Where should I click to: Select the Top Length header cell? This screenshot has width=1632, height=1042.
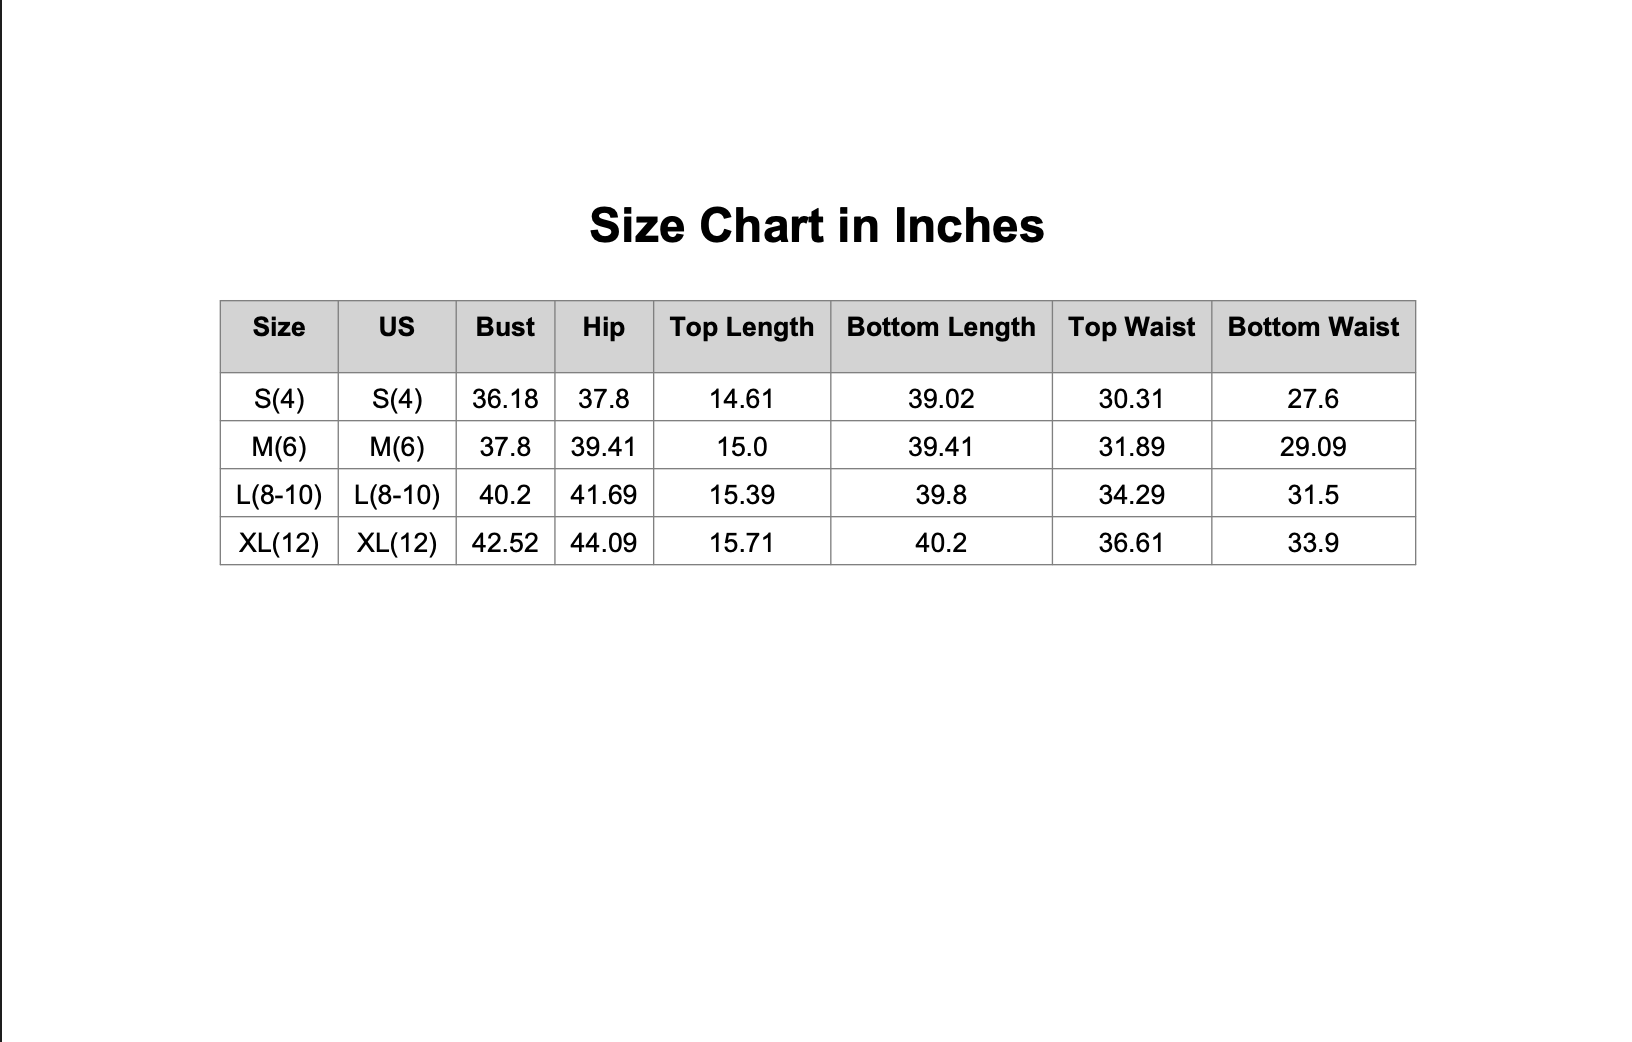pyautogui.click(x=742, y=327)
